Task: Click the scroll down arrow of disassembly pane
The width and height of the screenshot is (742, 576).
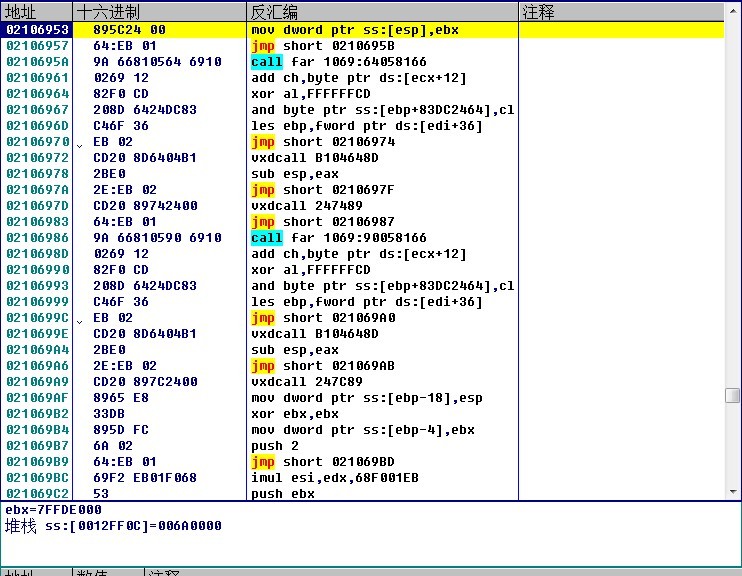Action: click(x=733, y=492)
